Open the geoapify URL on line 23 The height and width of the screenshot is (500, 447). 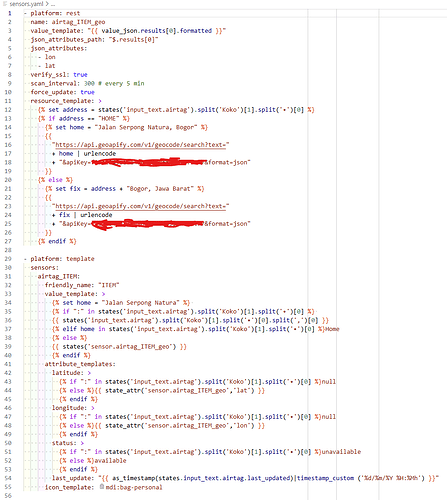pos(142,206)
